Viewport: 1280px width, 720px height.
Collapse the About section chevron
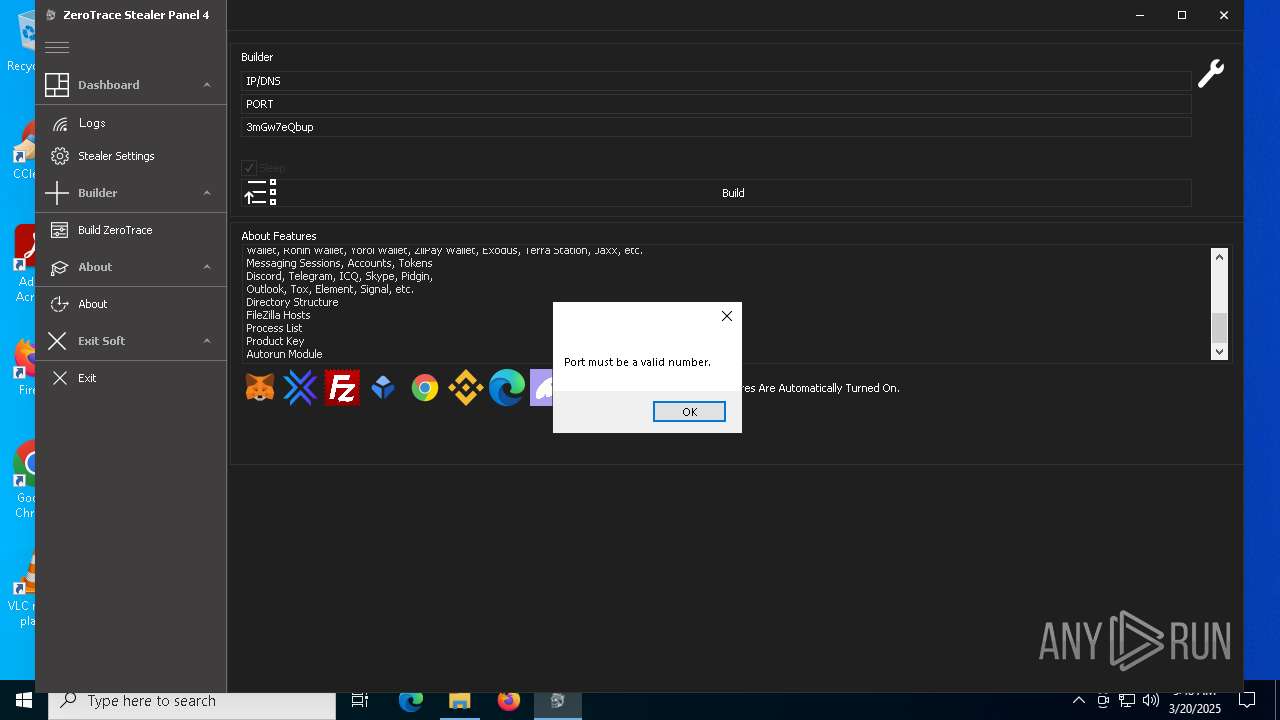(207, 267)
